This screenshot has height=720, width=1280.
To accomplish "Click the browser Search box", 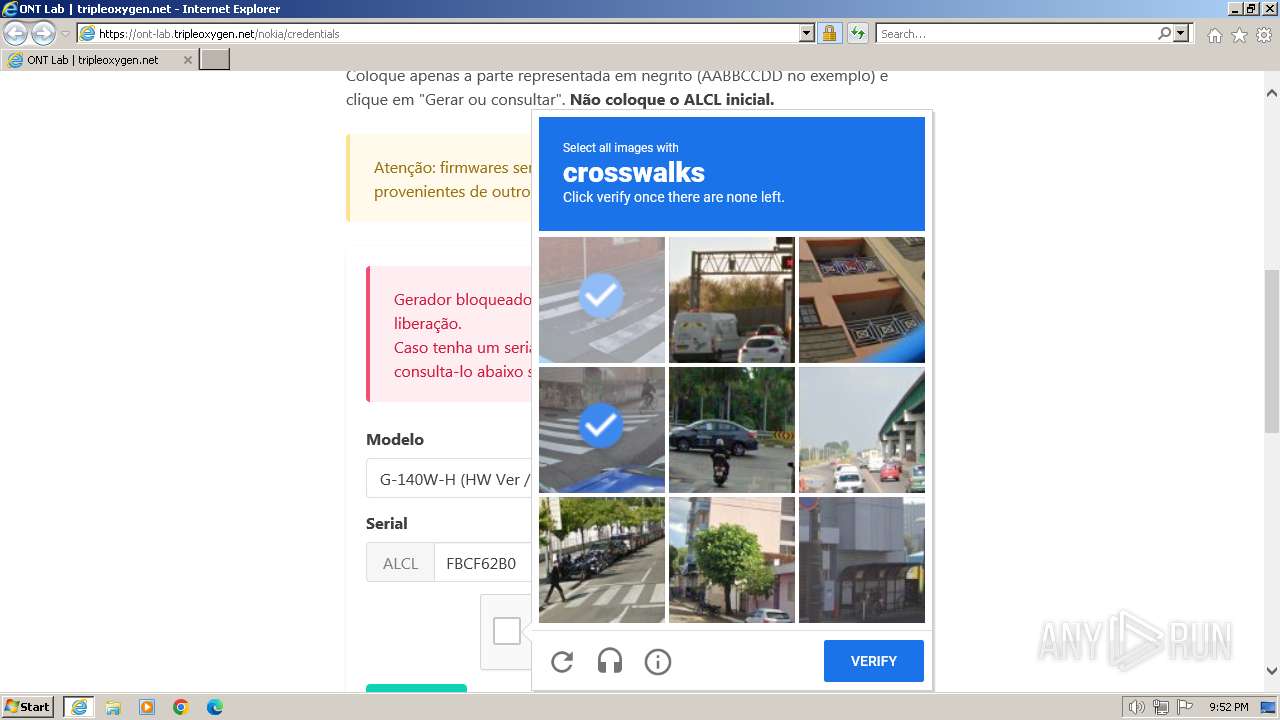I will click(x=1017, y=33).
